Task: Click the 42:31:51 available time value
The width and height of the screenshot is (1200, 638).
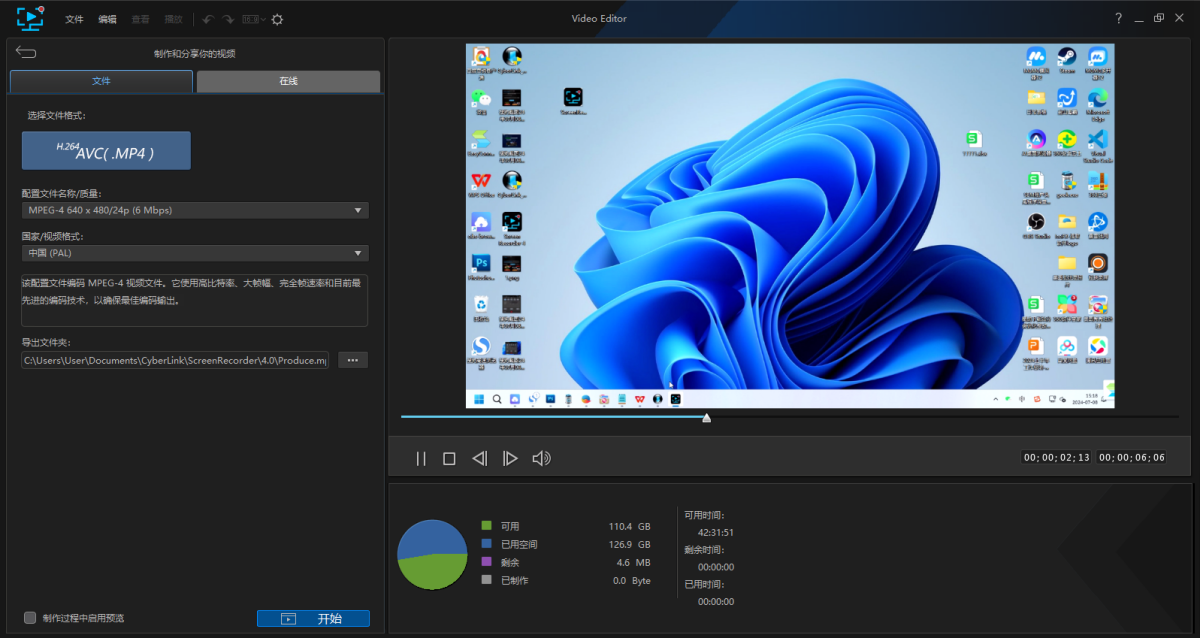Action: (716, 532)
